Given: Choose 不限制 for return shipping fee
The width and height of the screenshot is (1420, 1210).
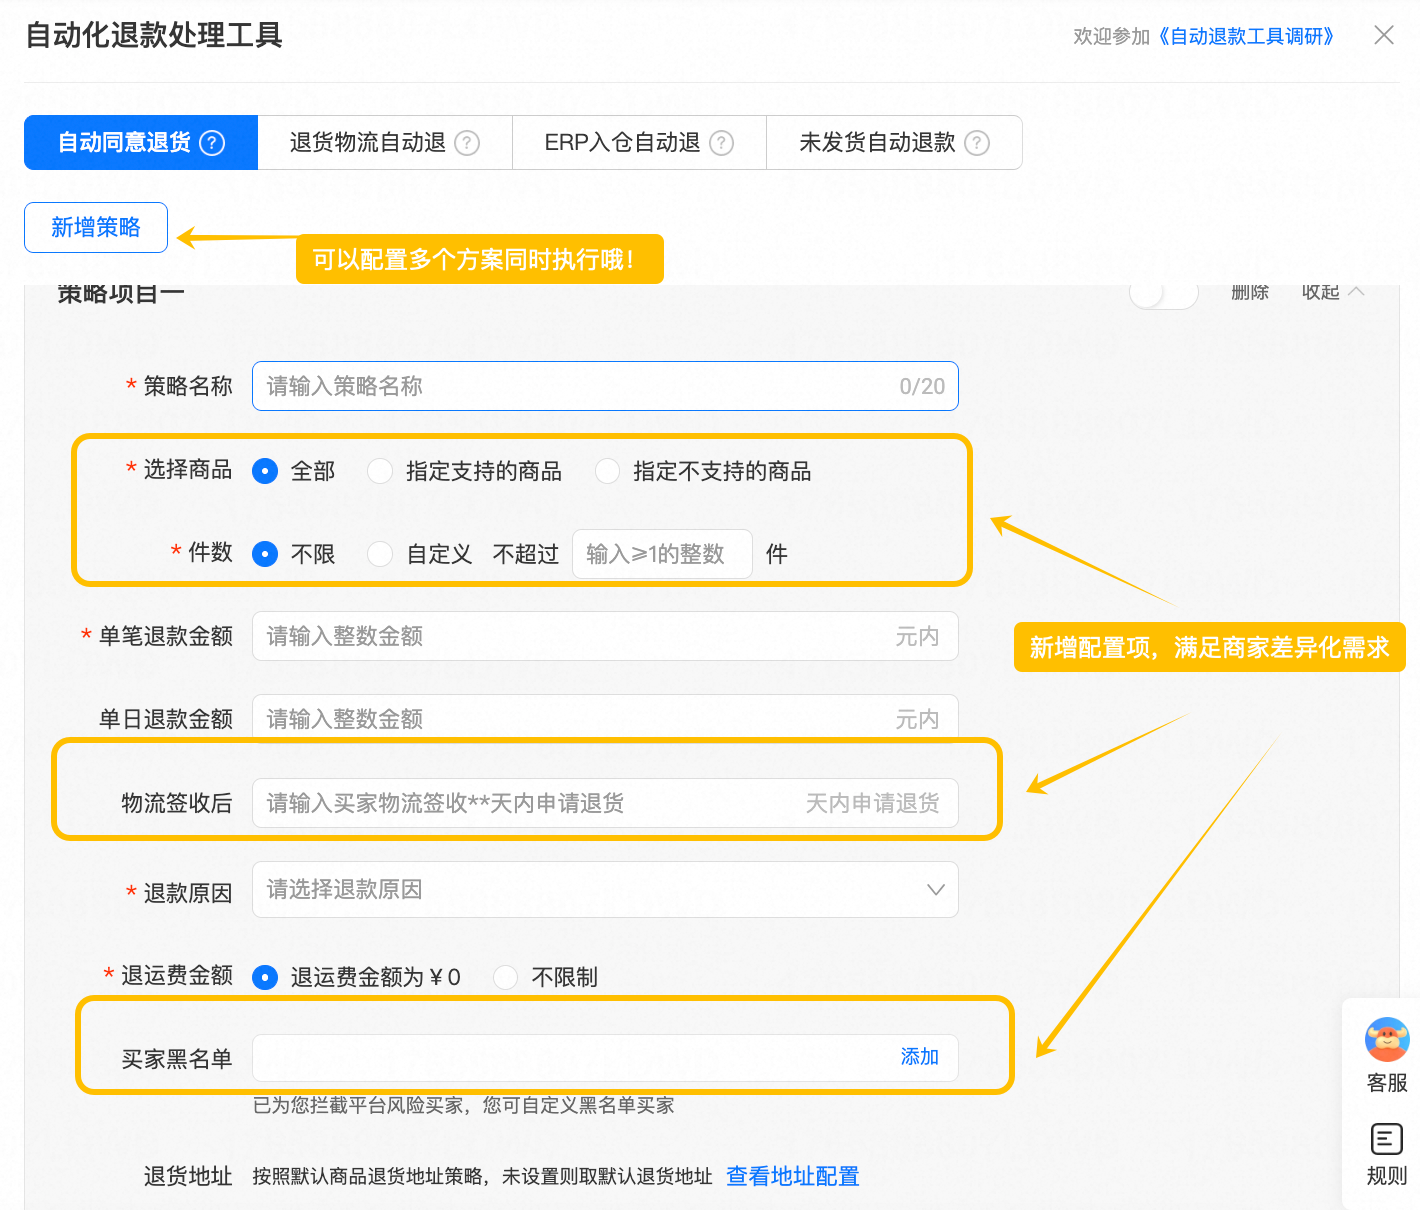Looking at the screenshot, I should [506, 977].
